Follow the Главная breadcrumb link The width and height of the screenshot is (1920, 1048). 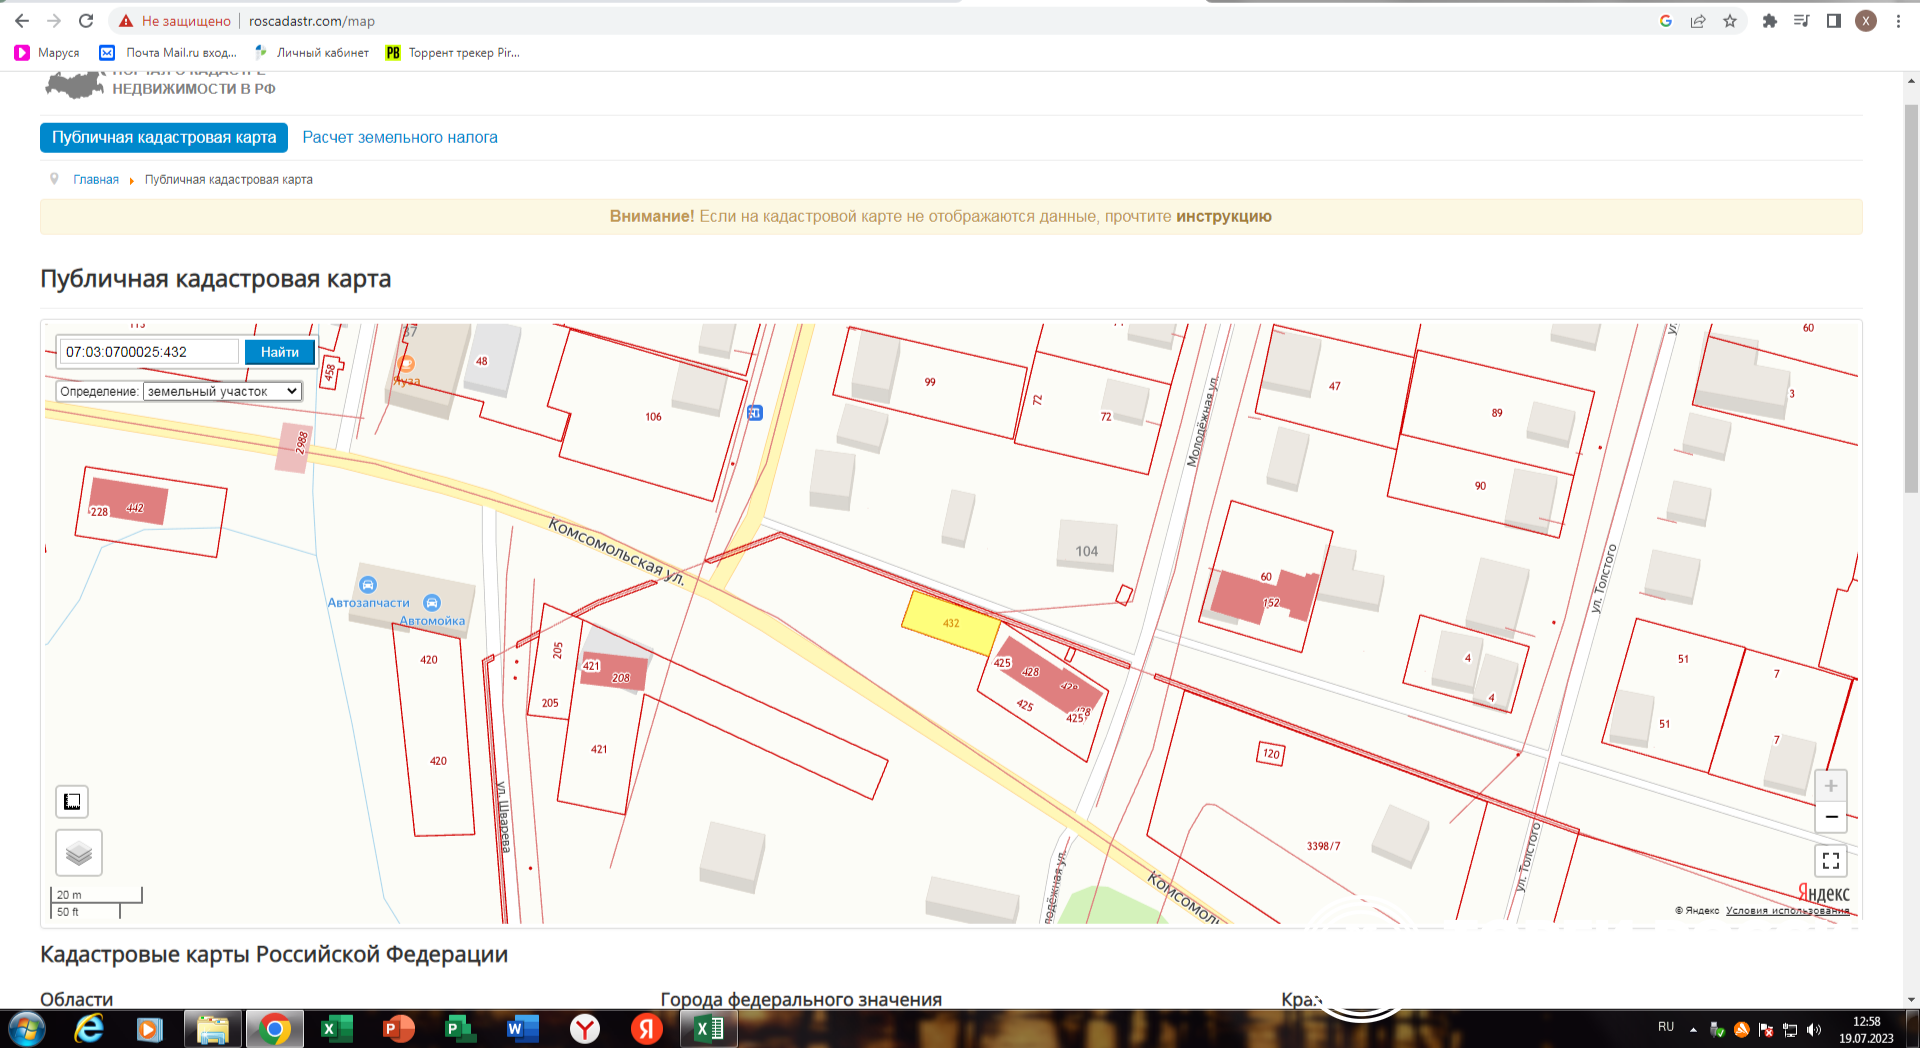[x=96, y=180]
